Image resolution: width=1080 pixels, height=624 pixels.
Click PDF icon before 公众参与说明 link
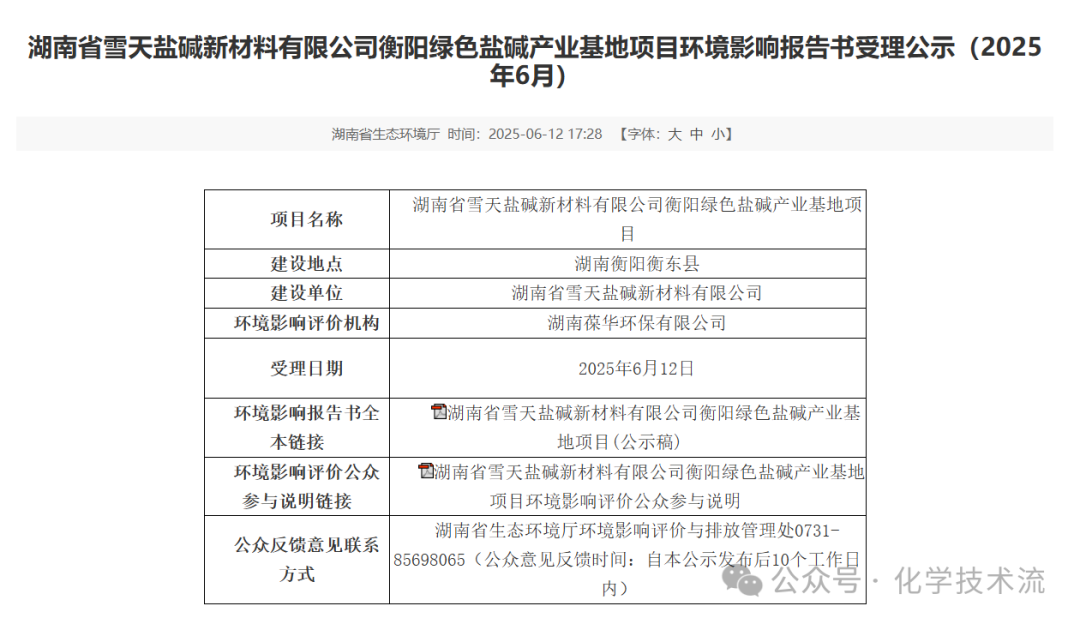click(426, 471)
